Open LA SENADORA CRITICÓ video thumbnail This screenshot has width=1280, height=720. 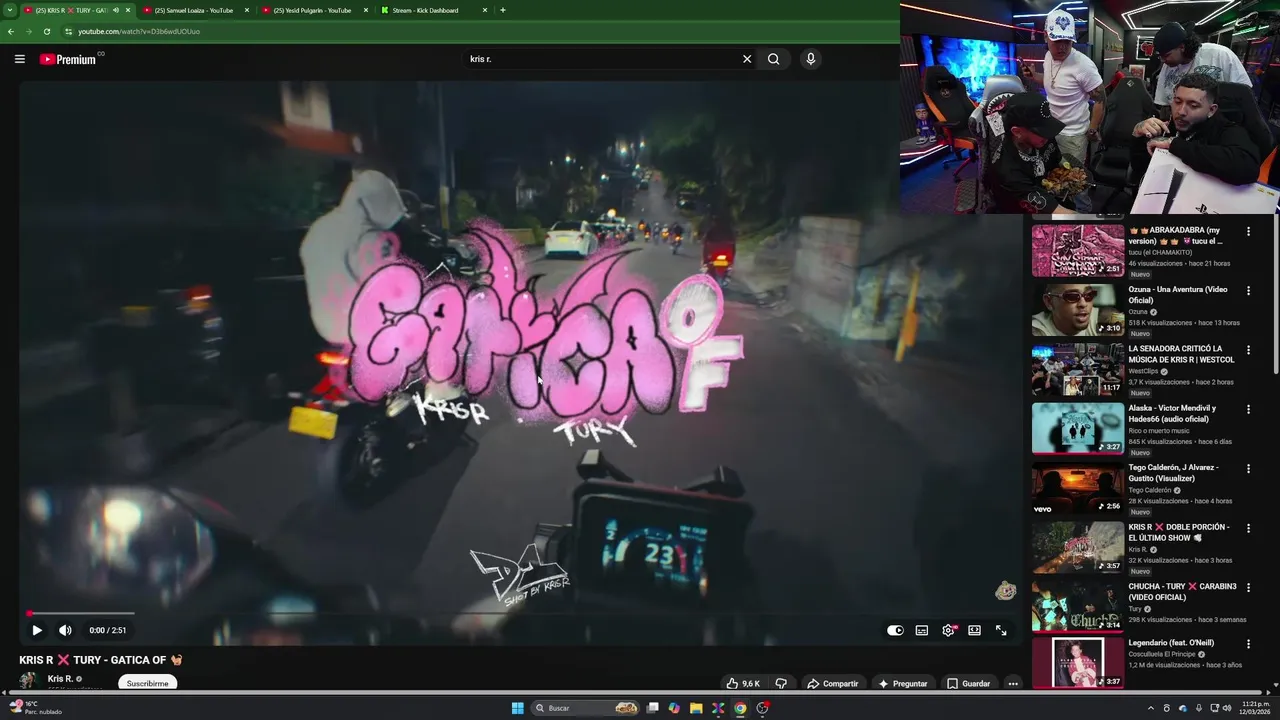coord(1078,370)
